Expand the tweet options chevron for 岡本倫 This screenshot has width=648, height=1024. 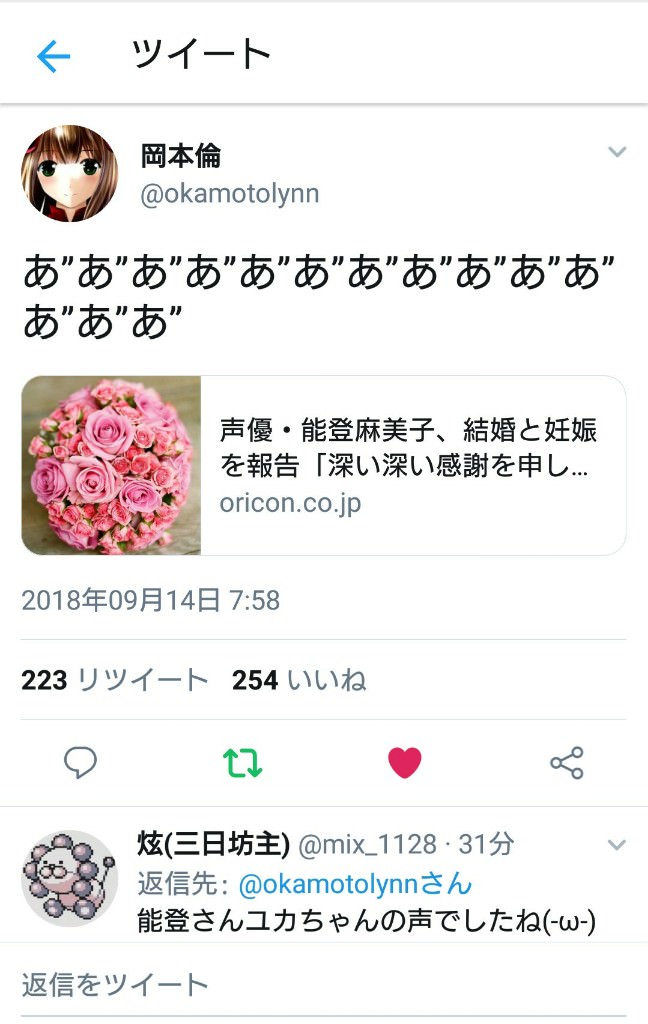tap(617, 152)
